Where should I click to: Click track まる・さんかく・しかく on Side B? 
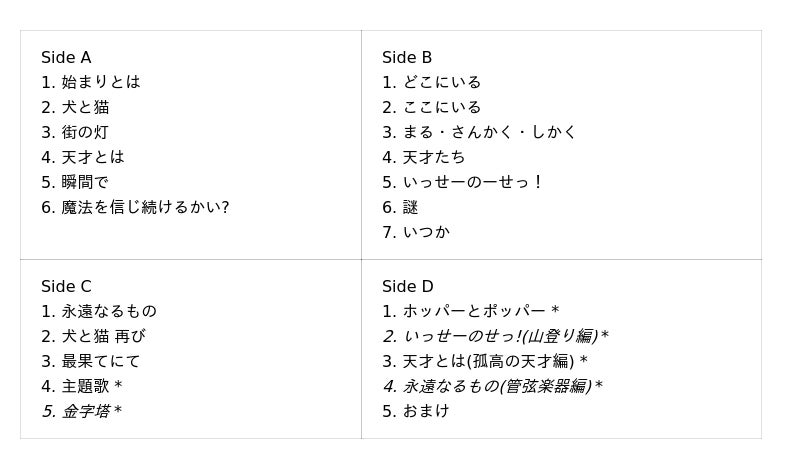[489, 133]
